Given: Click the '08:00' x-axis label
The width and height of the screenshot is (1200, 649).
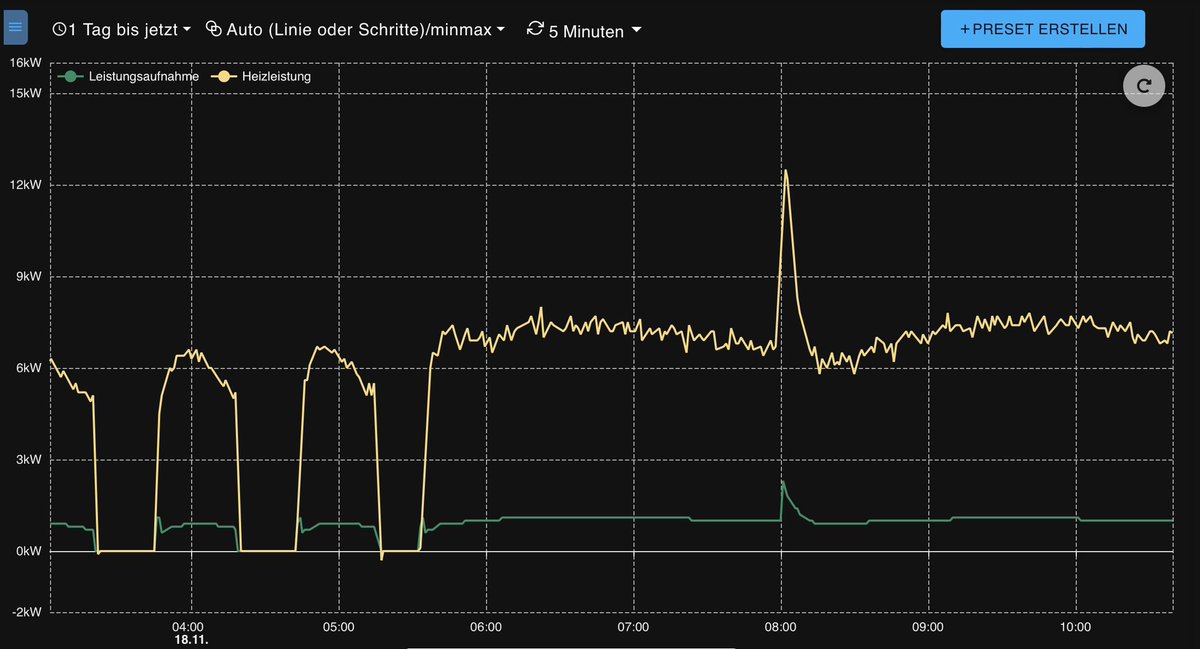Looking at the screenshot, I should (x=780, y=627).
